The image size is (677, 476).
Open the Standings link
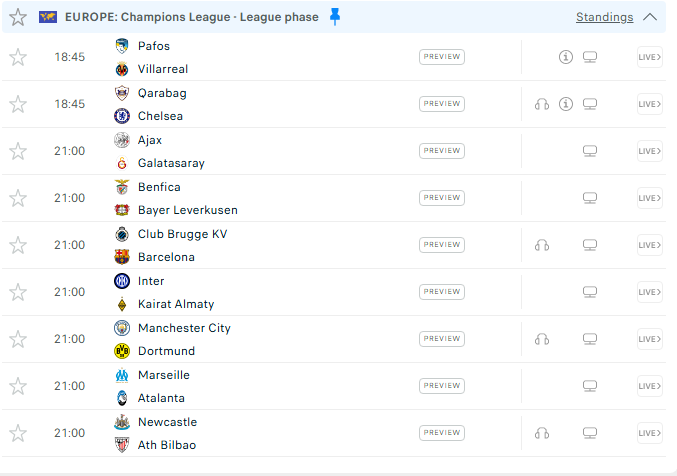coord(604,17)
